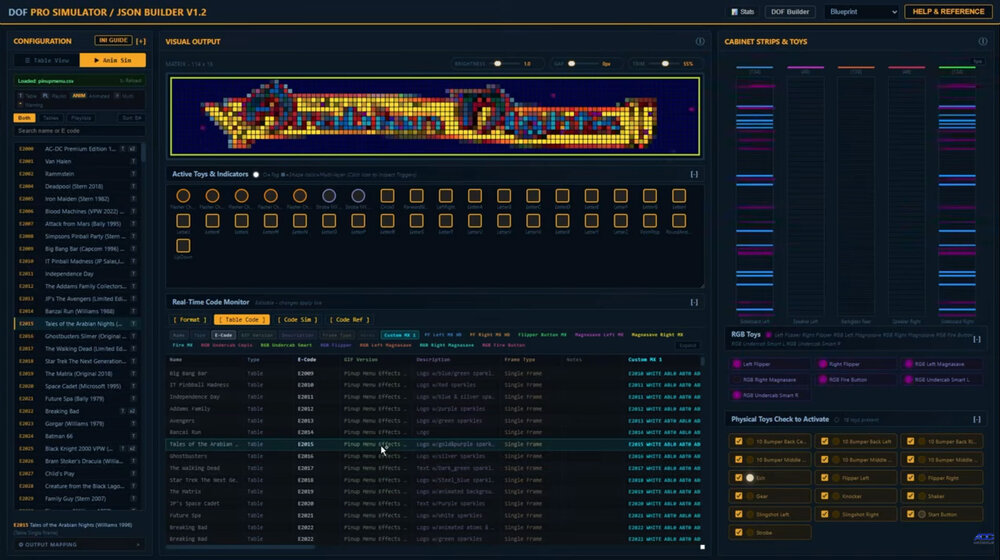Click the RGB Right Magnasave toy
Viewport: 1000px width, 560px height.
click(770, 379)
